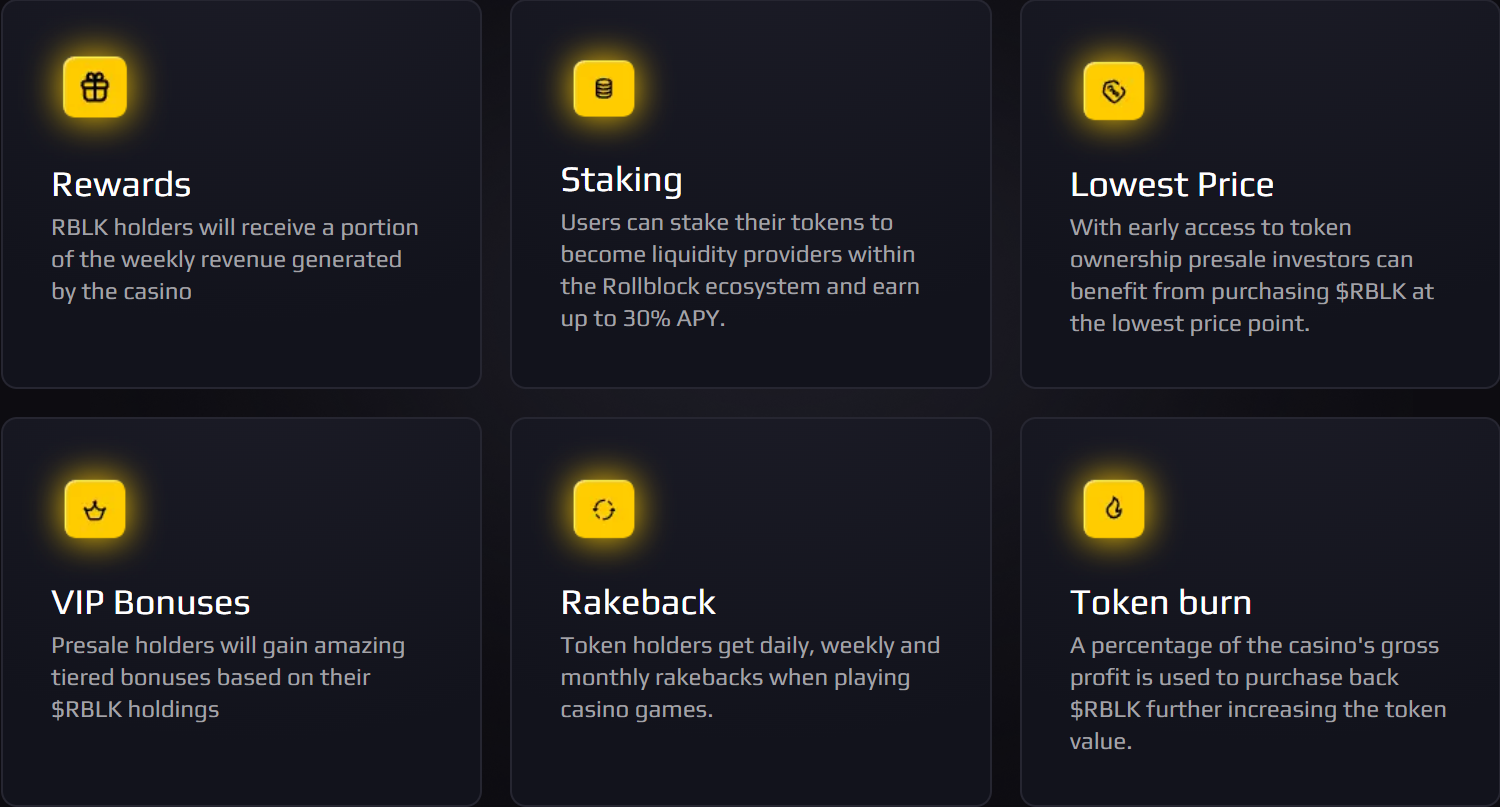Click the weekly revenue description under Rewards

(235, 259)
